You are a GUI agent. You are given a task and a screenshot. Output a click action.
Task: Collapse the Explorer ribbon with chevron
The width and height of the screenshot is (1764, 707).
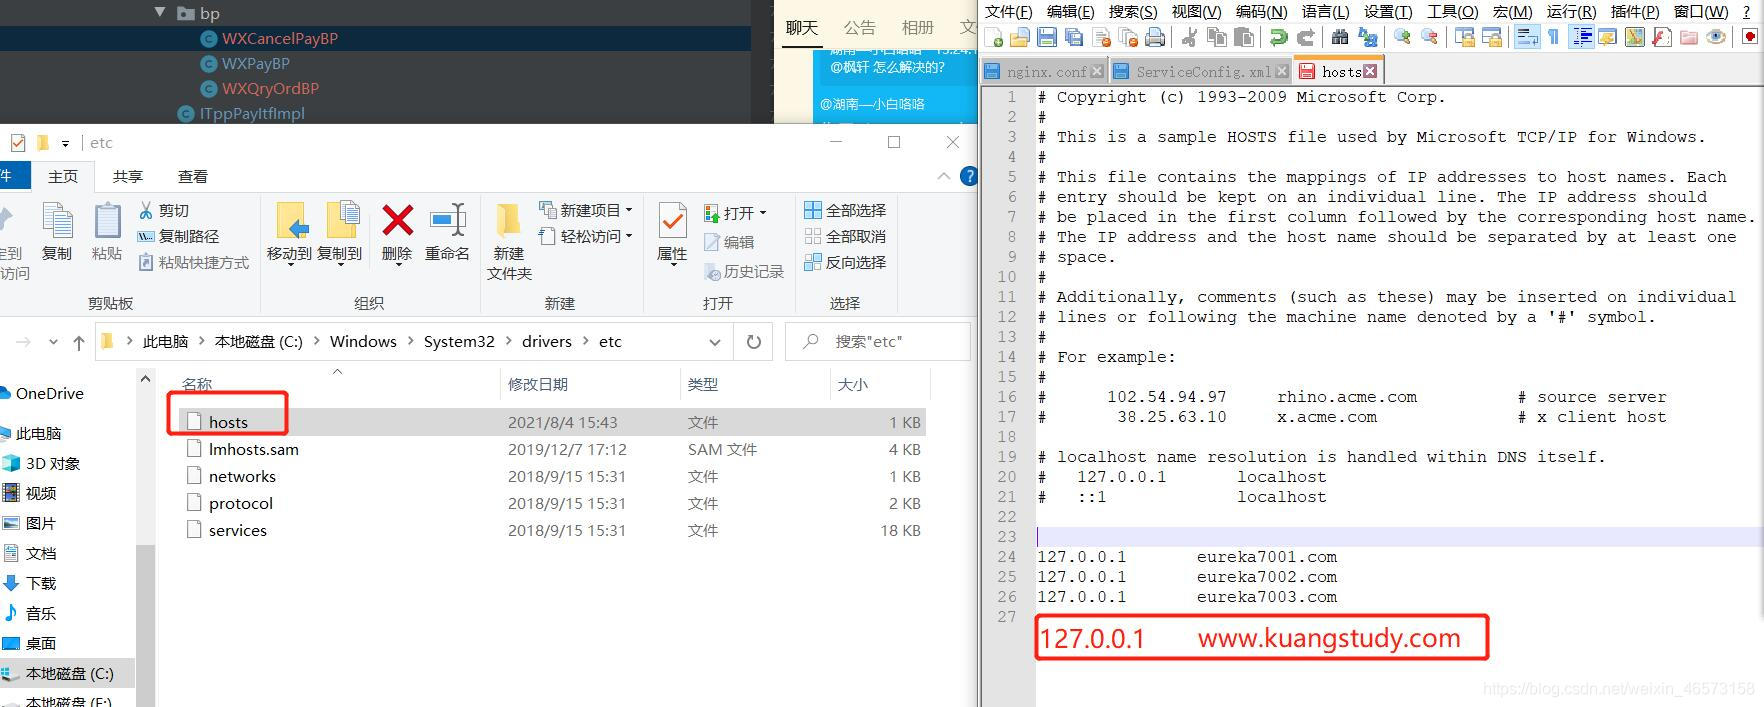(x=943, y=176)
